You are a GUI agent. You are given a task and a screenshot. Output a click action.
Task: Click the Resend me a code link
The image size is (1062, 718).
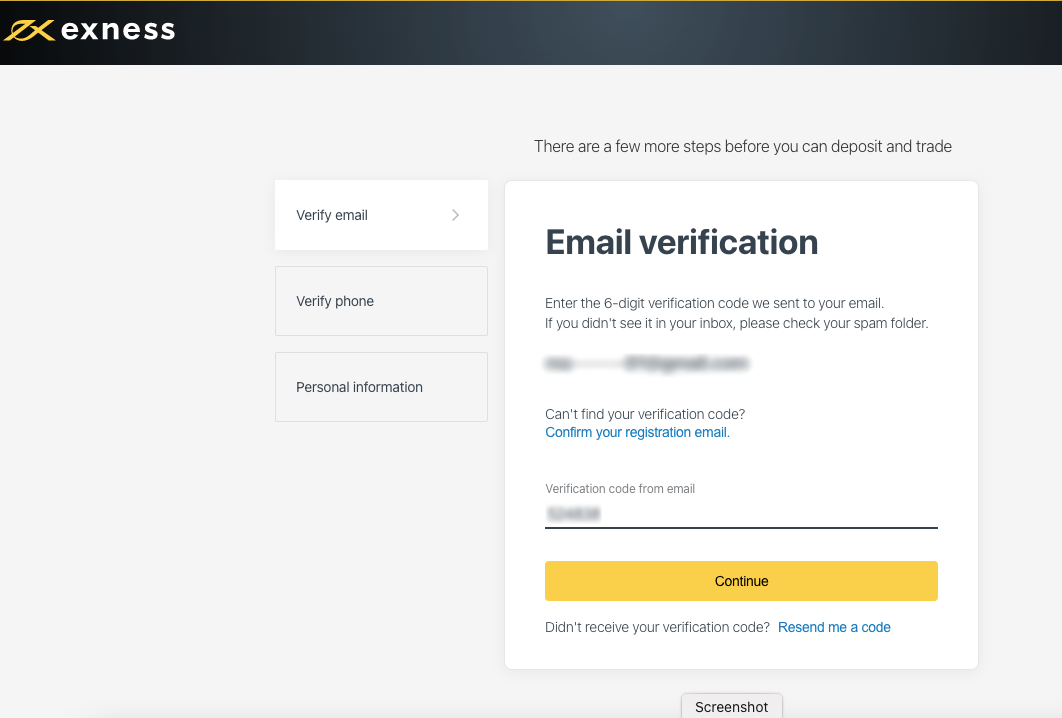pos(834,627)
